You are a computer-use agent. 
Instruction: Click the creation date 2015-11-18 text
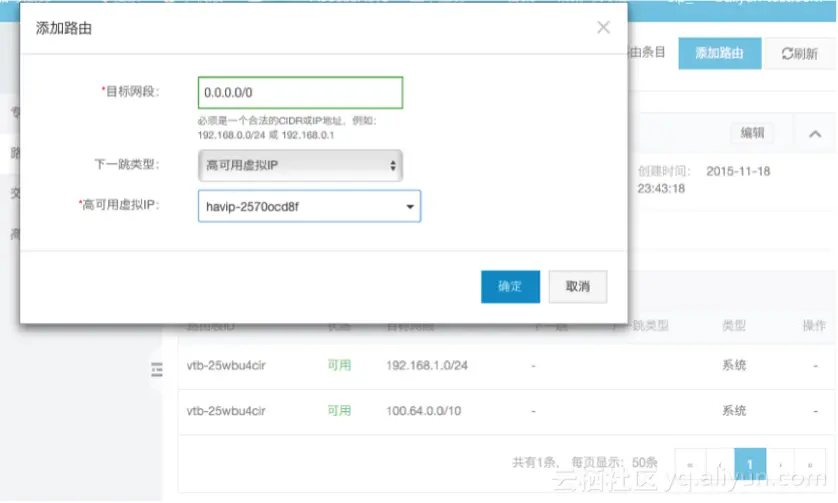click(x=738, y=172)
